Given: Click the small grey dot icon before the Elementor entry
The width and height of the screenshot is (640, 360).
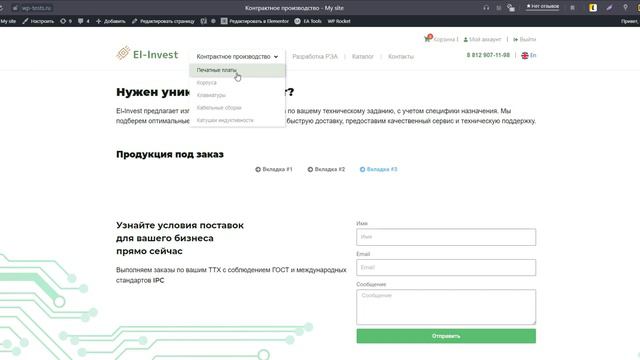Looking at the screenshot, I should [213, 21].
